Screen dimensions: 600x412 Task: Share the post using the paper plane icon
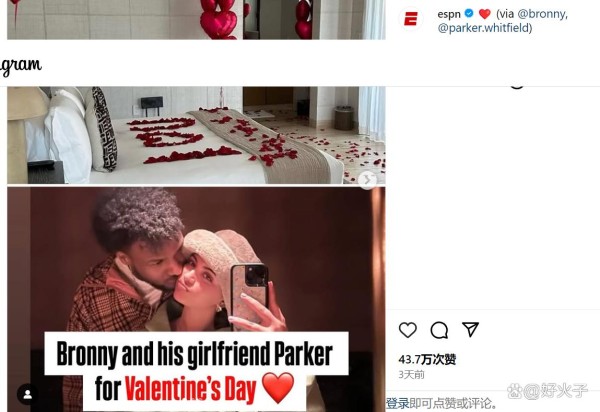pyautogui.click(x=470, y=329)
